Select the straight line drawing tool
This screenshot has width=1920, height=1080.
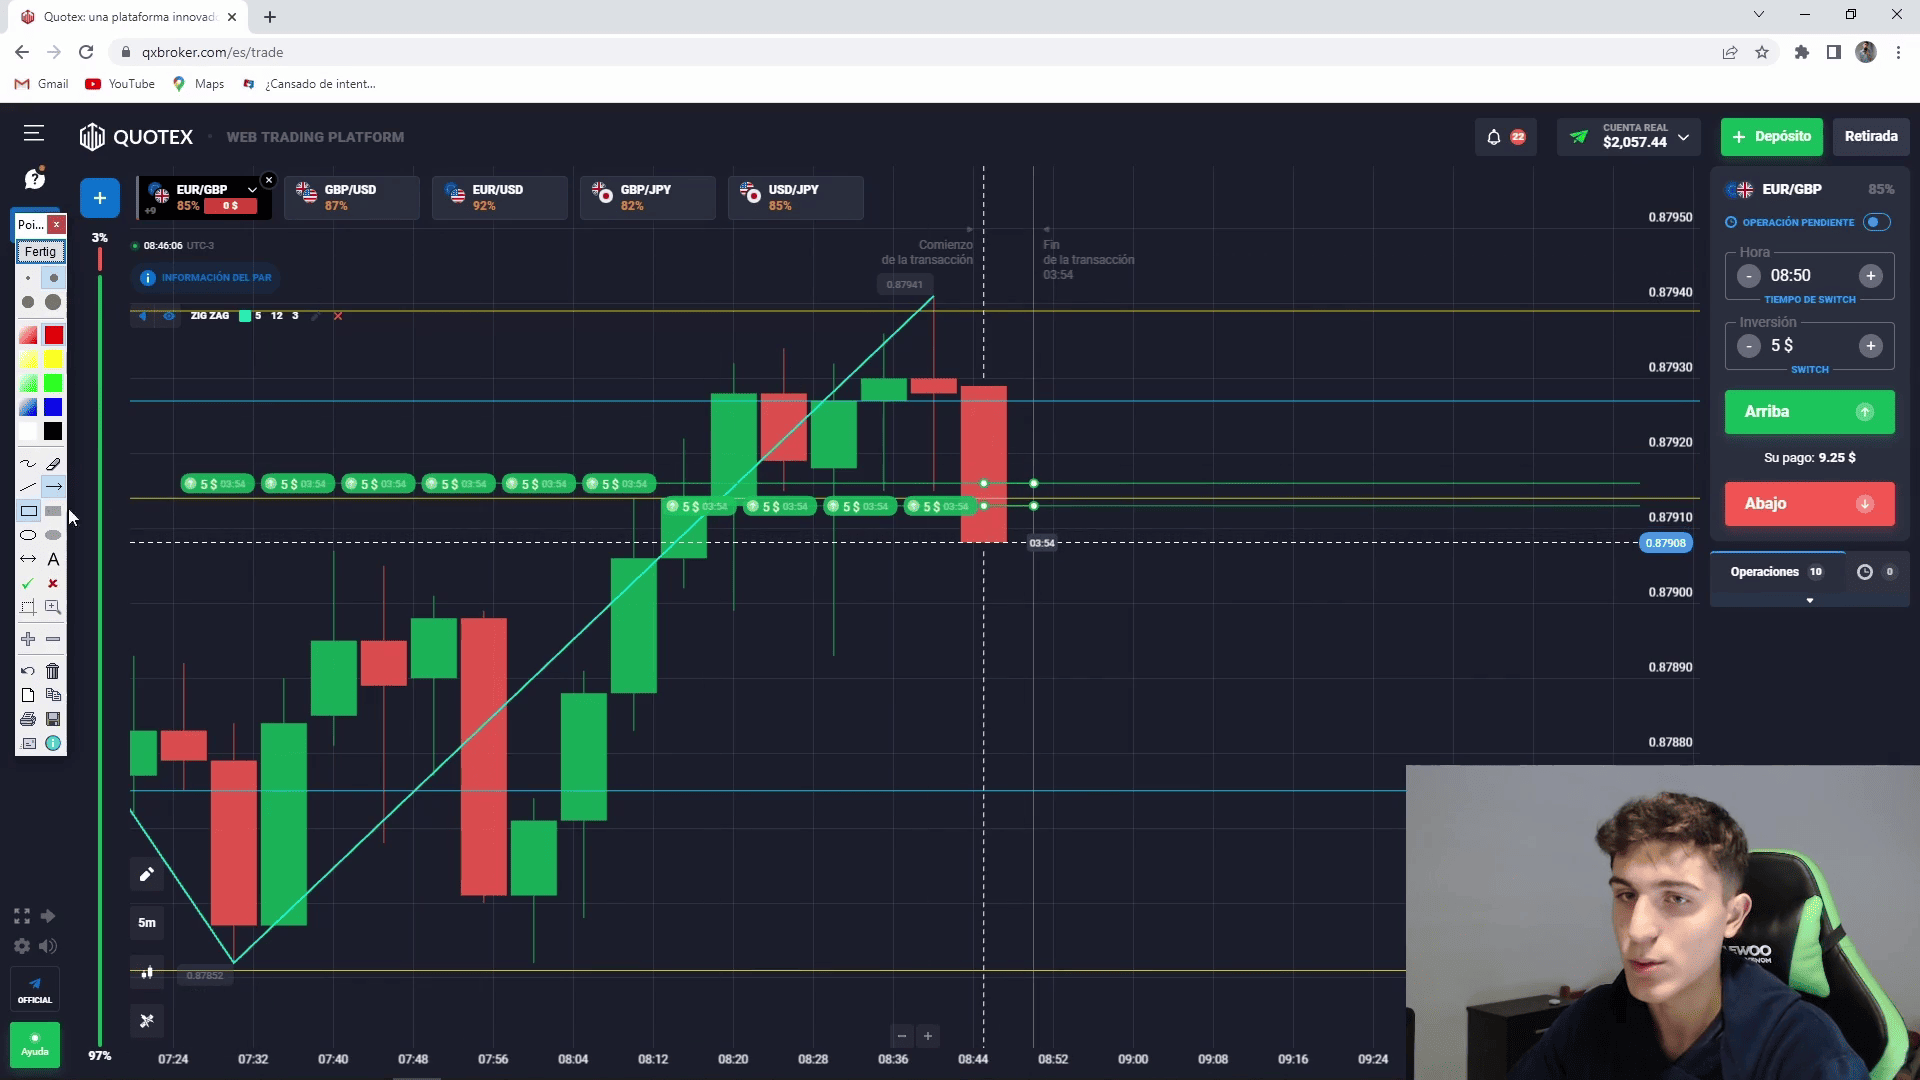28,487
